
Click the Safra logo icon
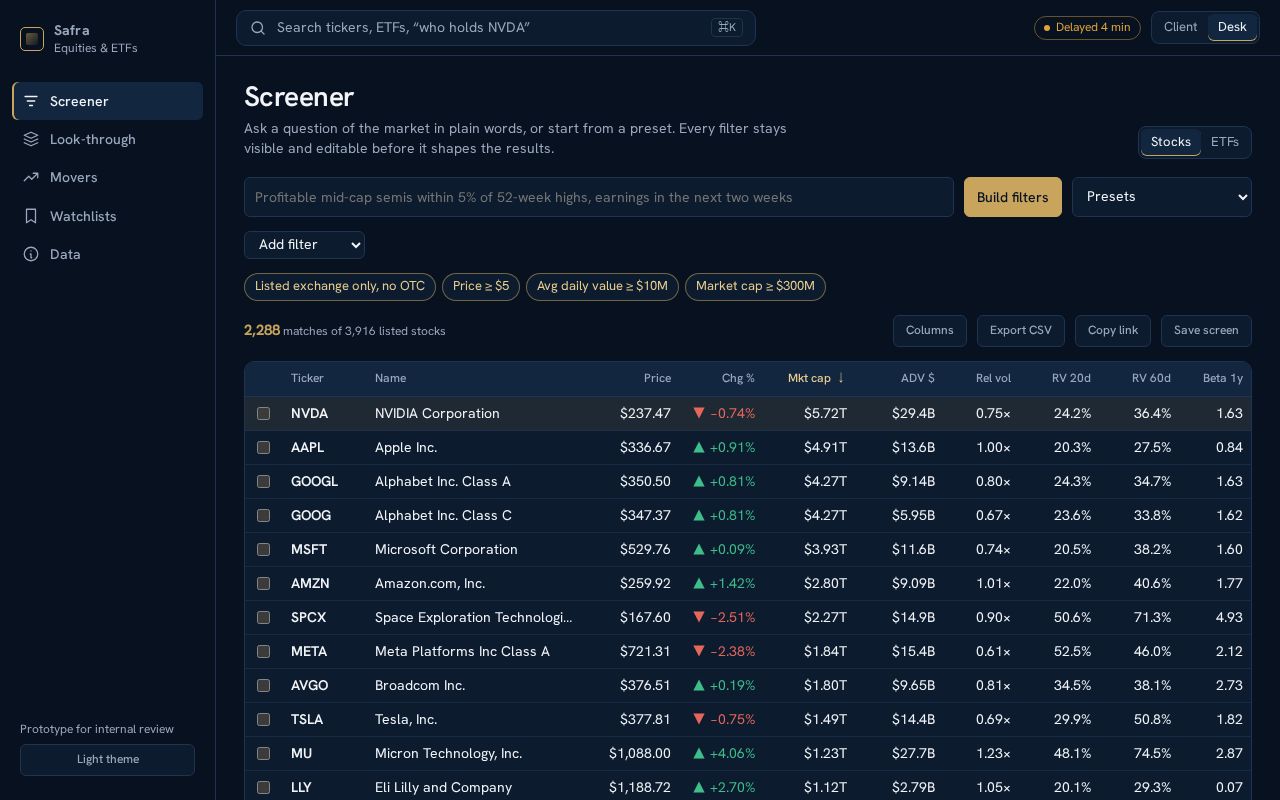tap(32, 39)
